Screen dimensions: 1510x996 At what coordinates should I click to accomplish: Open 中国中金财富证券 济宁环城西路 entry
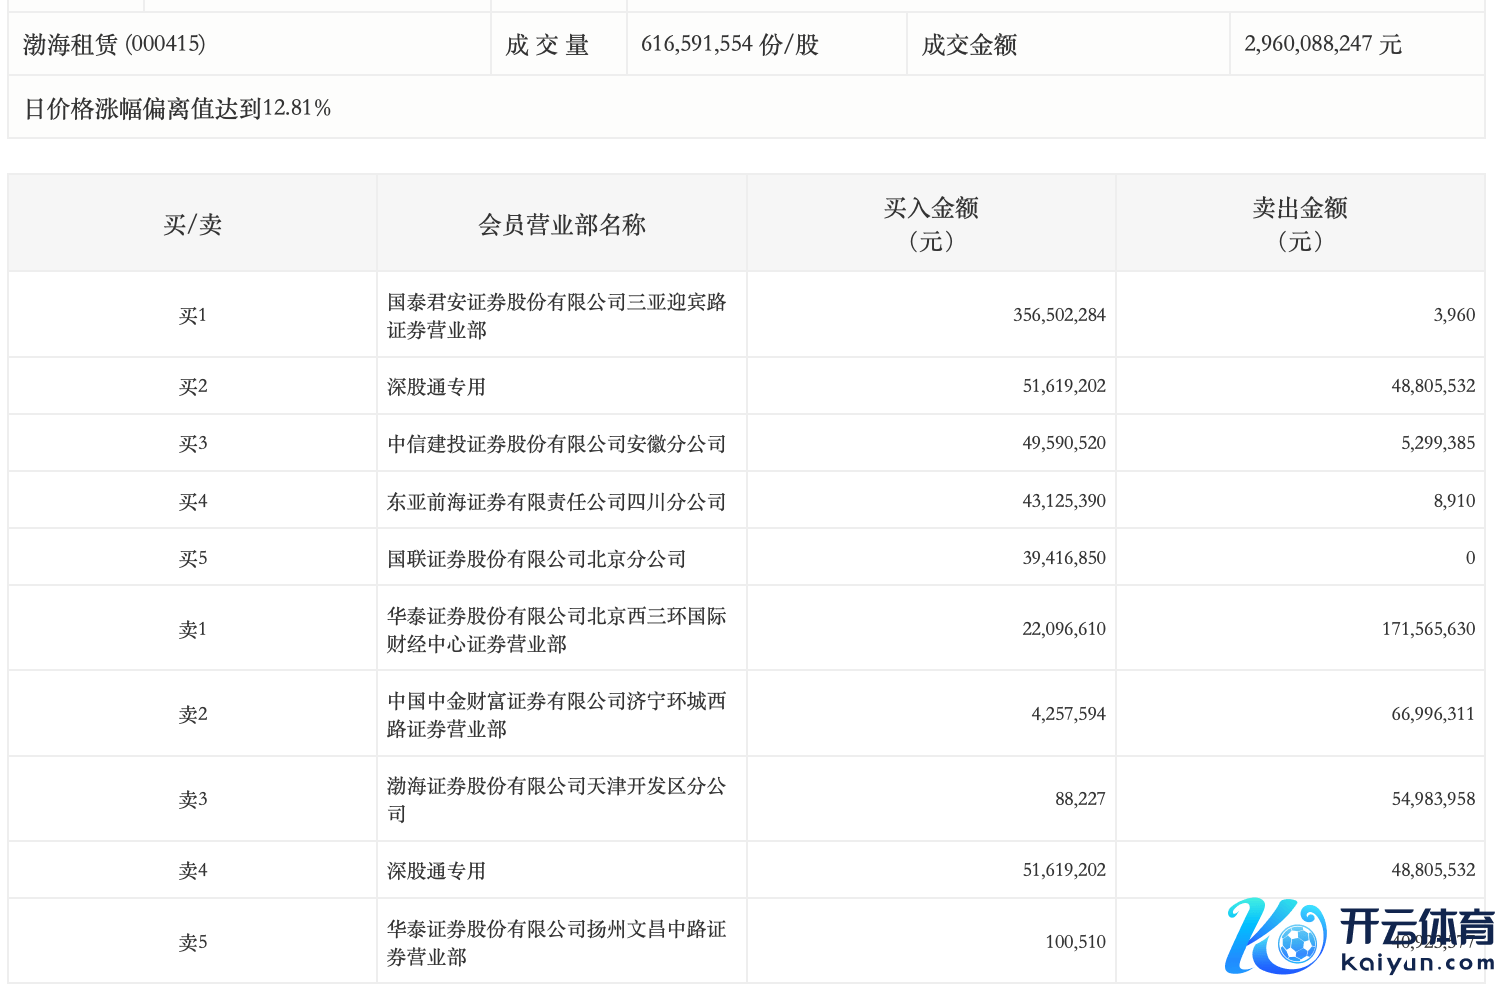(556, 714)
